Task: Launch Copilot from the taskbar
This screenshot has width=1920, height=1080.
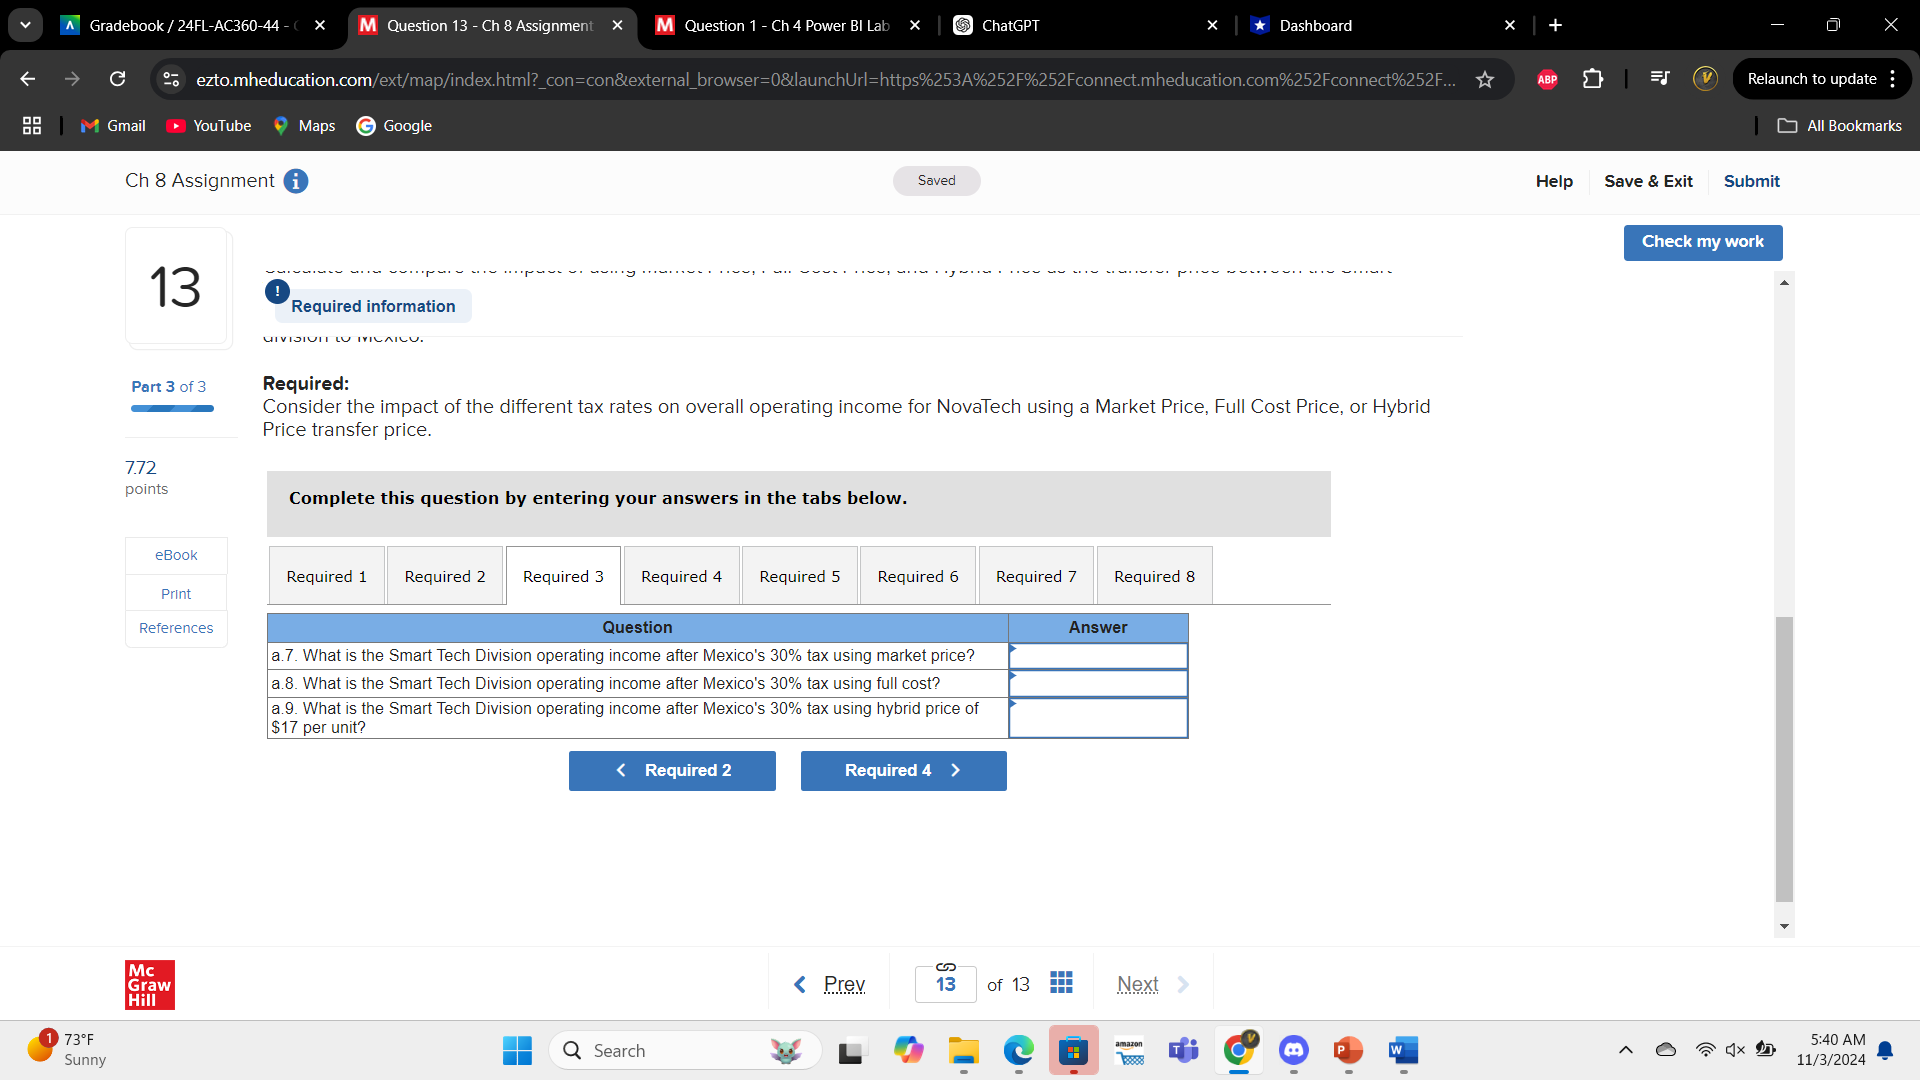Action: [x=908, y=1051]
